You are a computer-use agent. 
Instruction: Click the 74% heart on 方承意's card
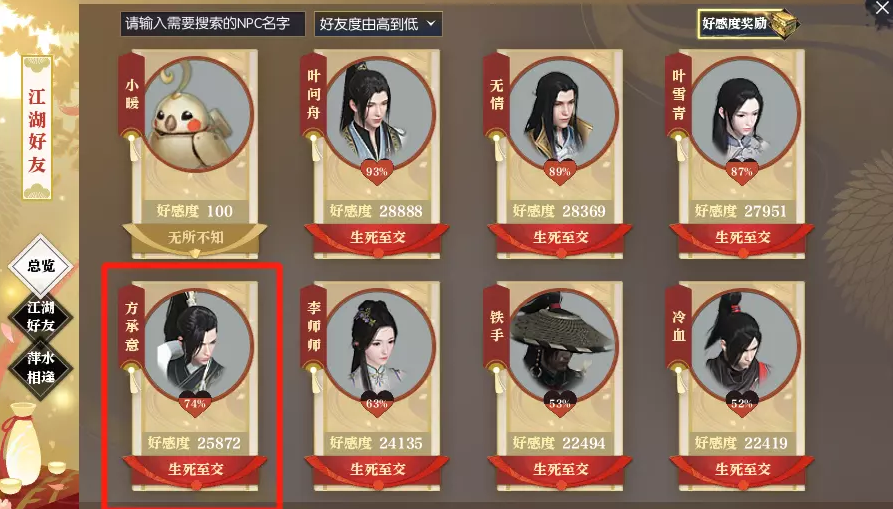pos(195,403)
